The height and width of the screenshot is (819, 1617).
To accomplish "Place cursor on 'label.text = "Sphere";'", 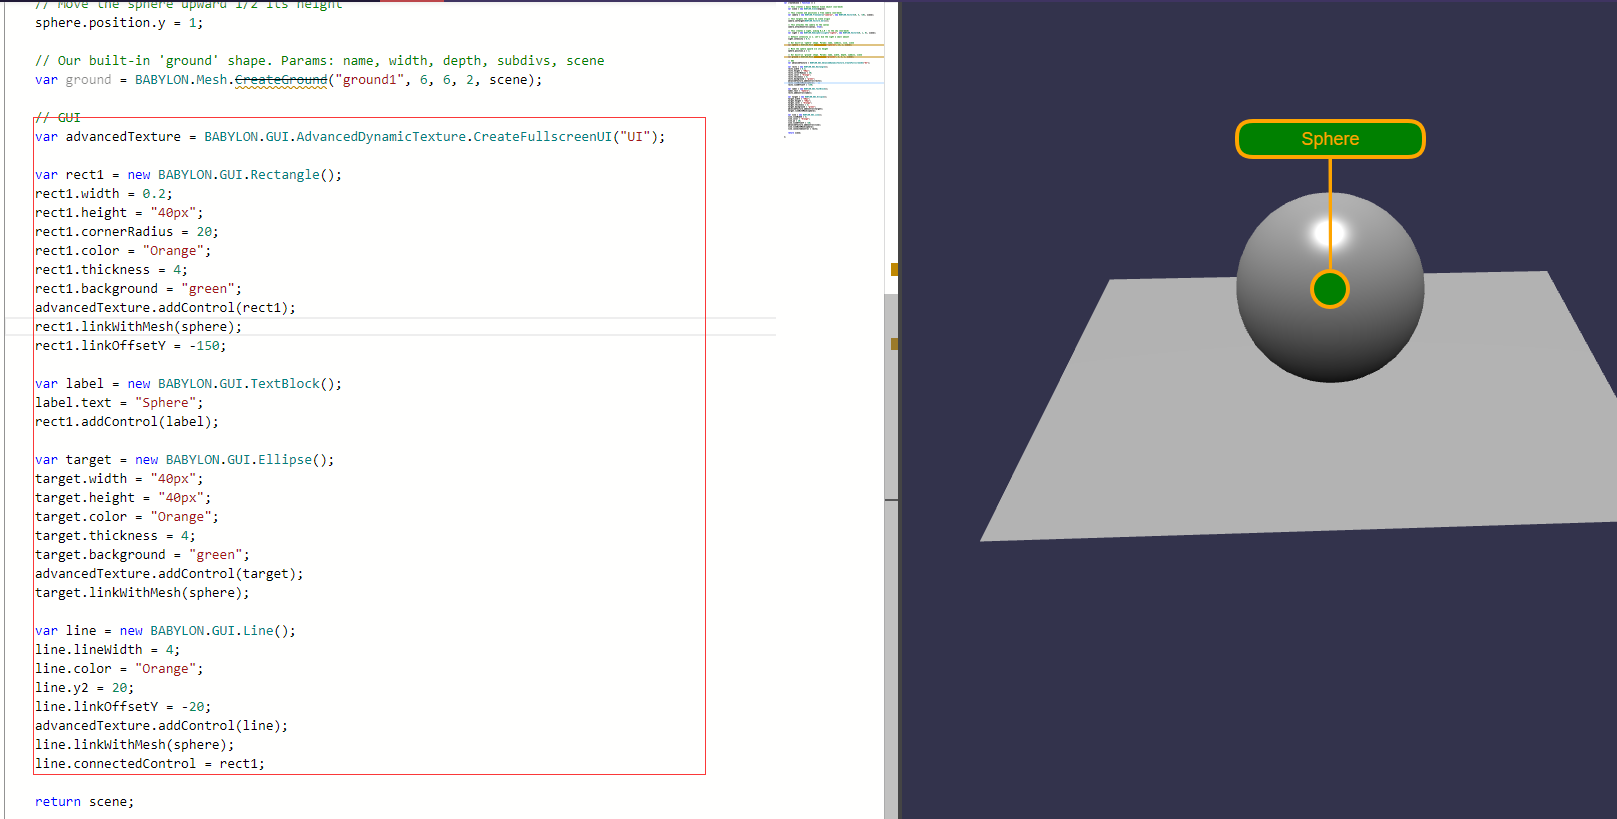I will [119, 403].
